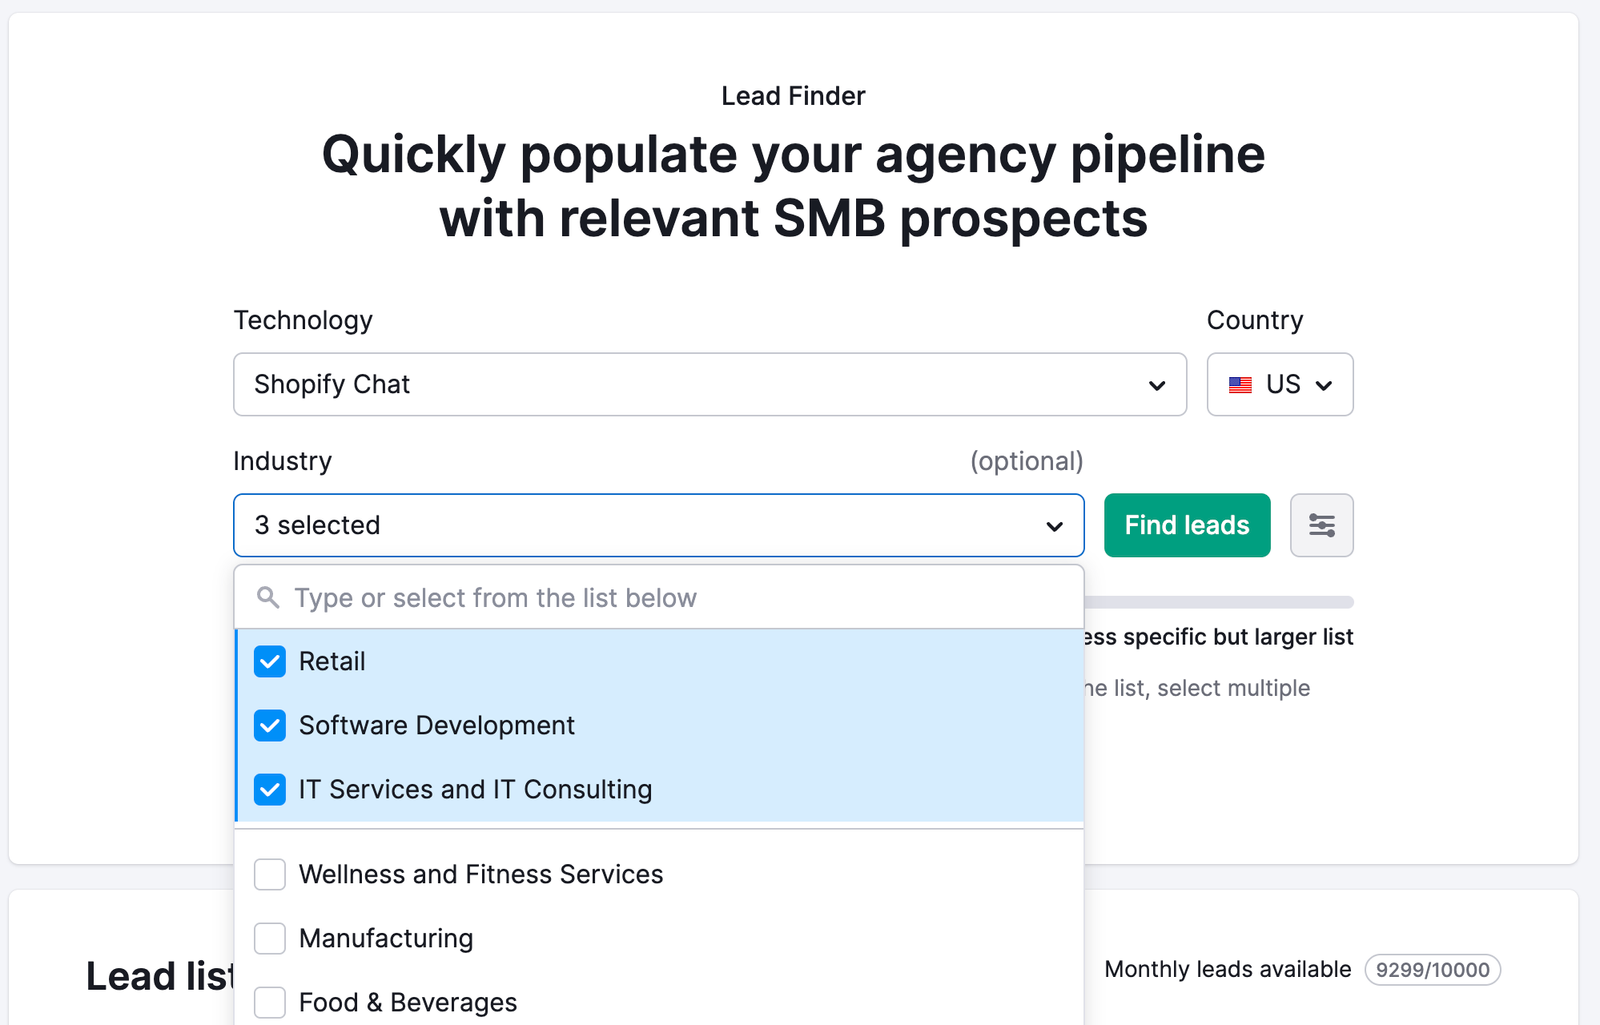
Task: Choose Food & Beverages option label
Action: (x=408, y=1002)
